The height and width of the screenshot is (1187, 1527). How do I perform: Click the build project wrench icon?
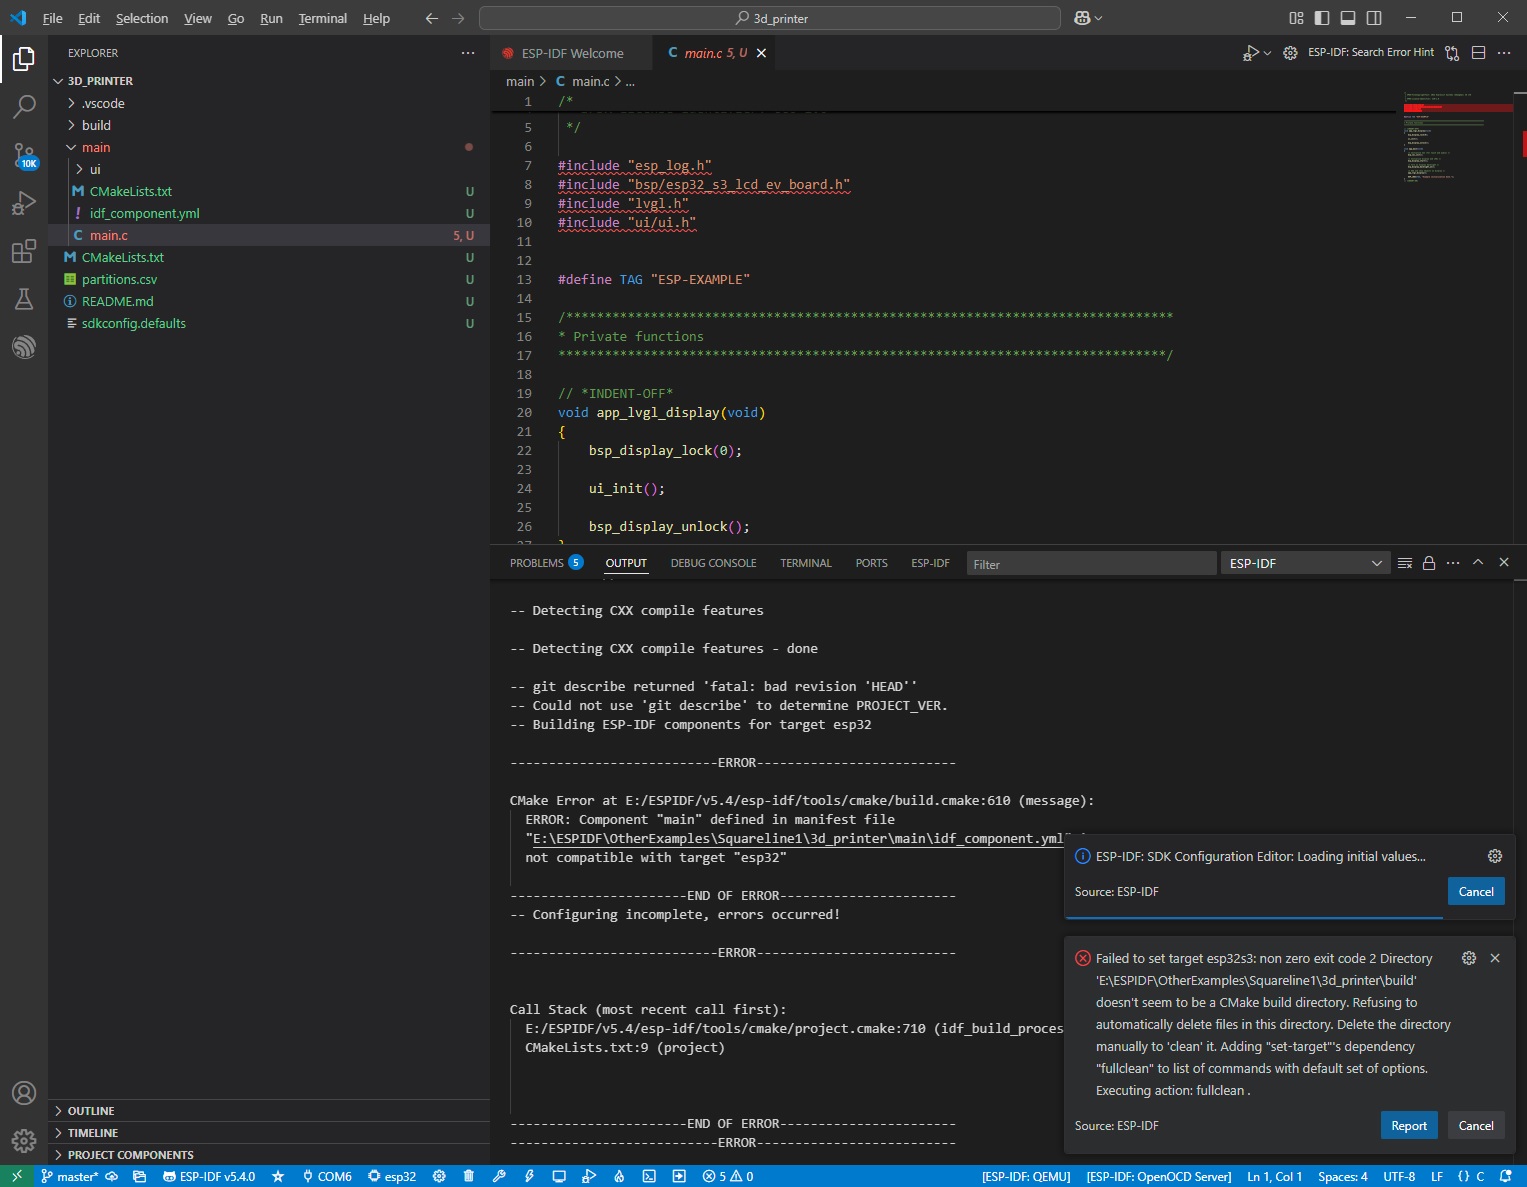[x=499, y=1177]
